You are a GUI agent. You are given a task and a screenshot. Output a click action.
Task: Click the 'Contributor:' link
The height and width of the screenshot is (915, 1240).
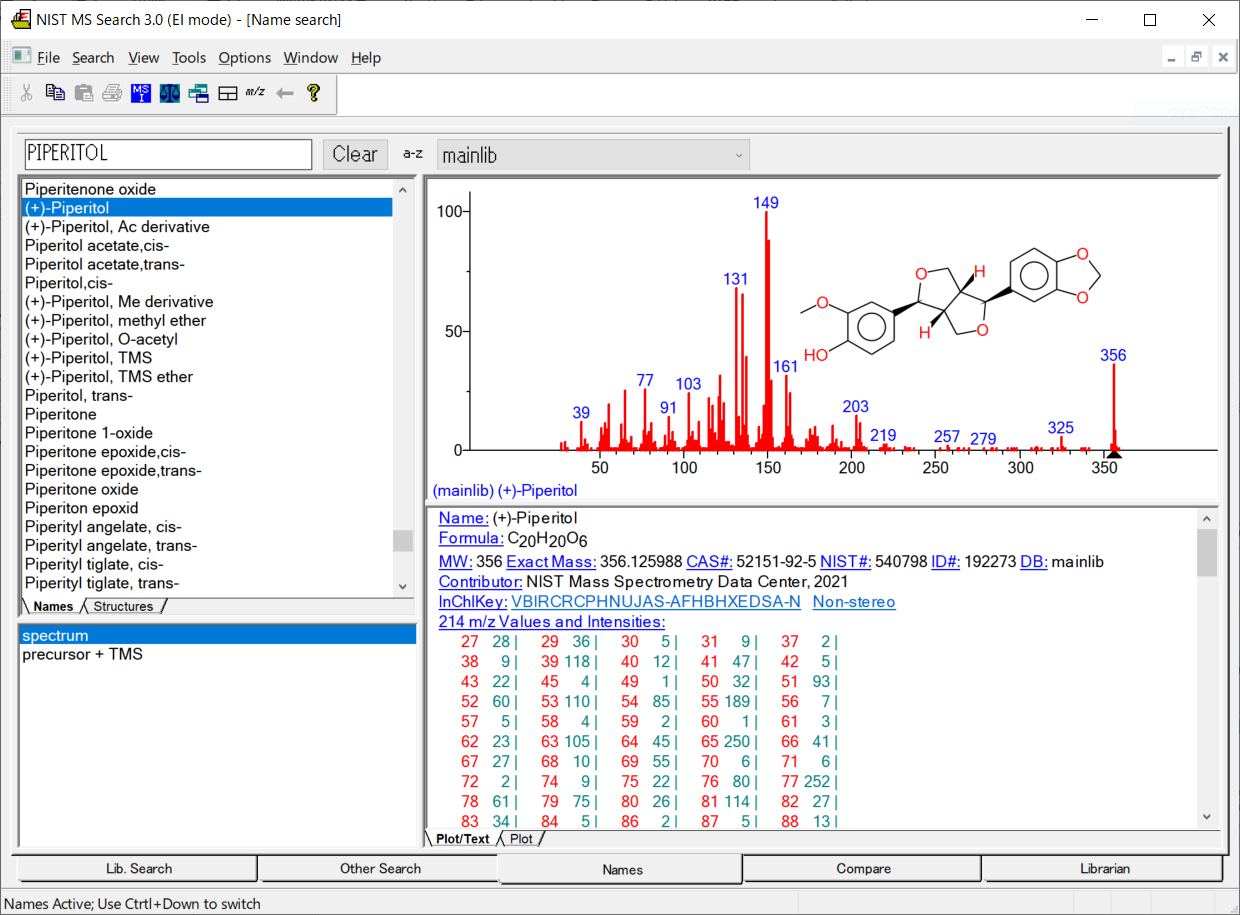[481, 582]
